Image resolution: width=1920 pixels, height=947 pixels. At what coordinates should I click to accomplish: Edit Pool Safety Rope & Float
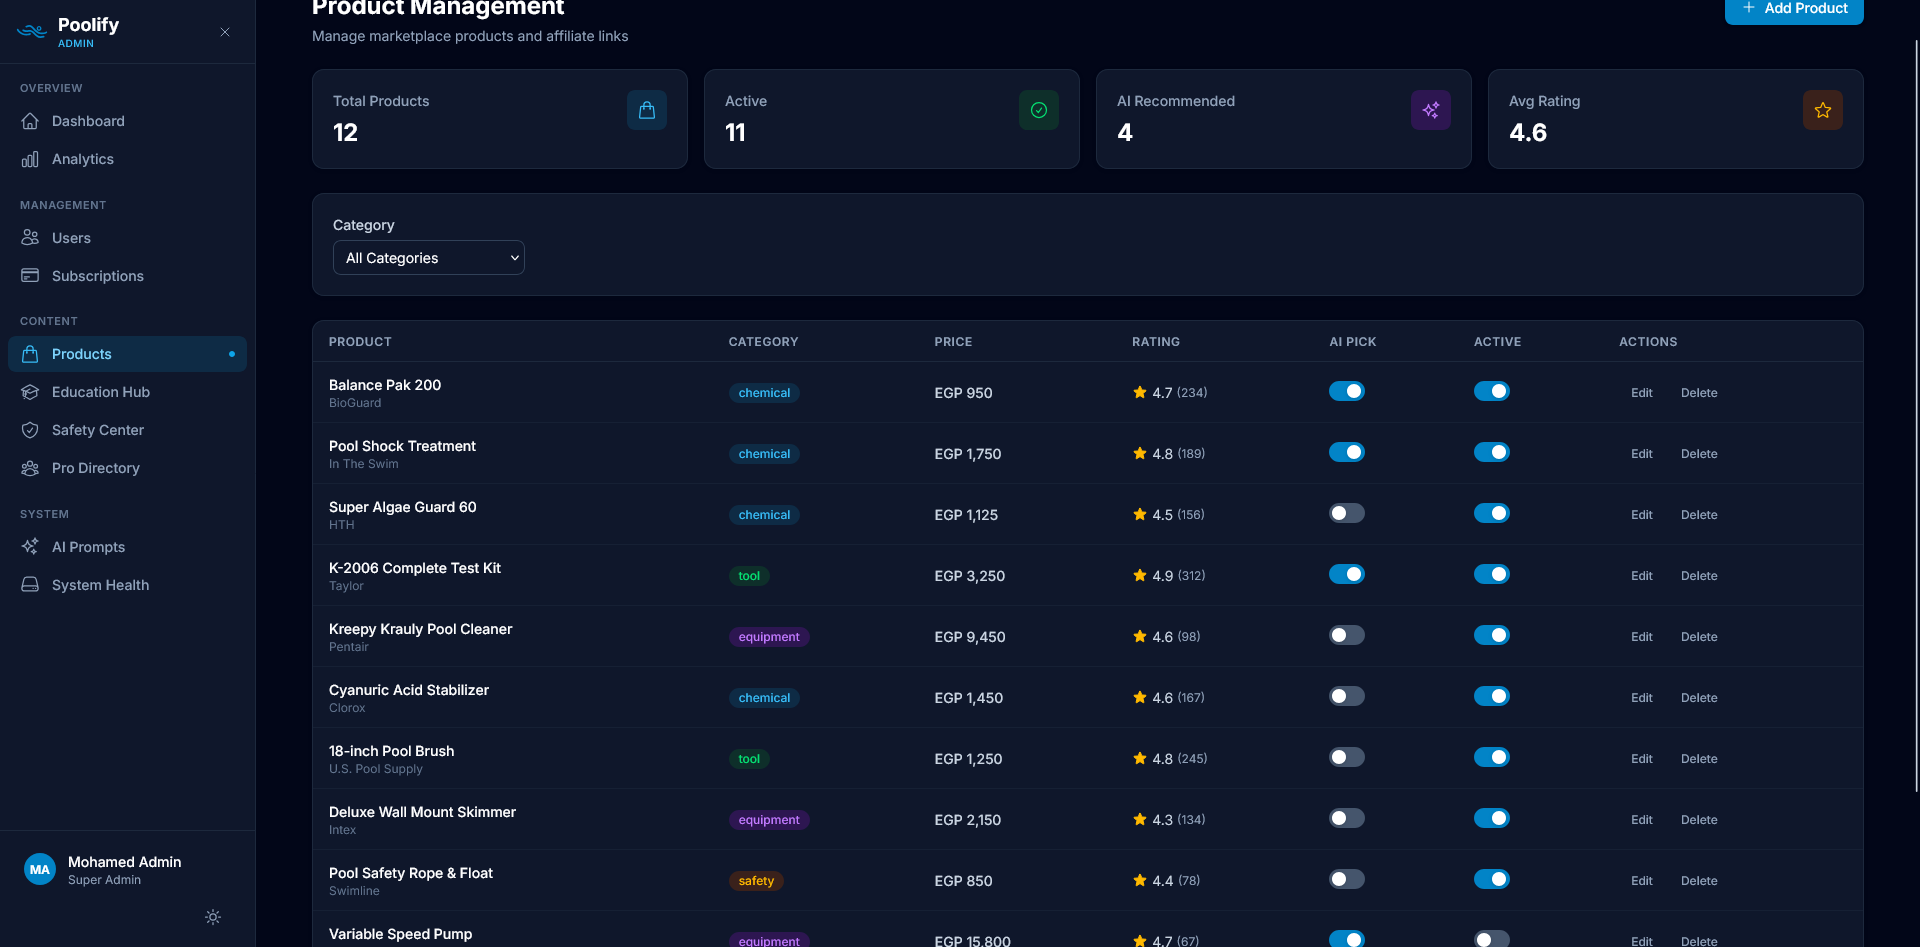point(1642,881)
